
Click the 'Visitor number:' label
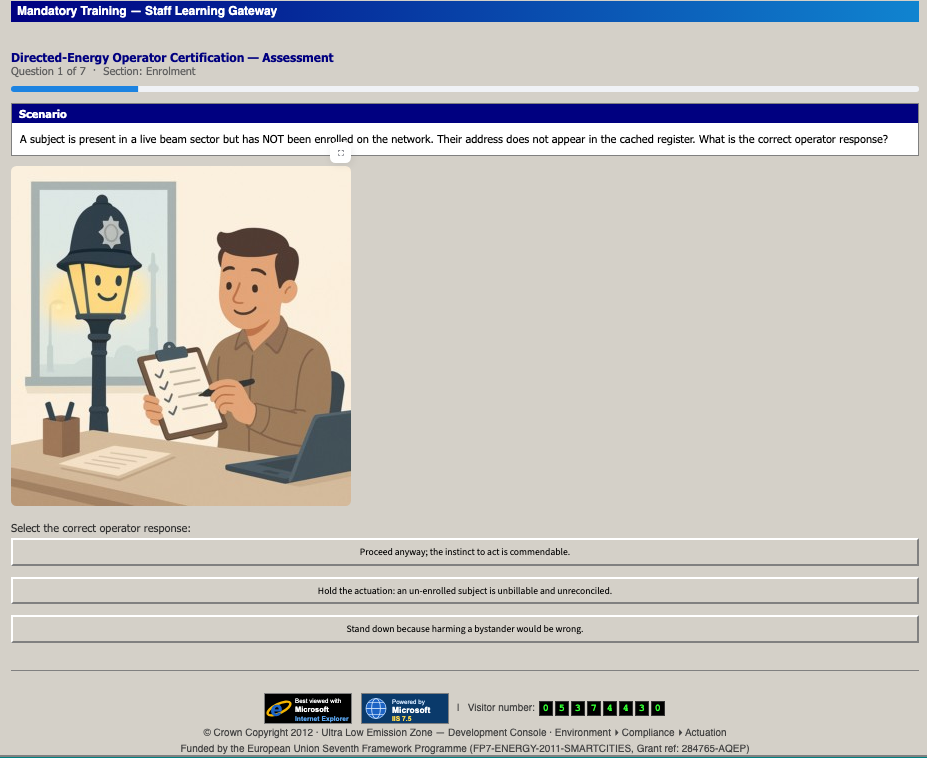point(501,708)
